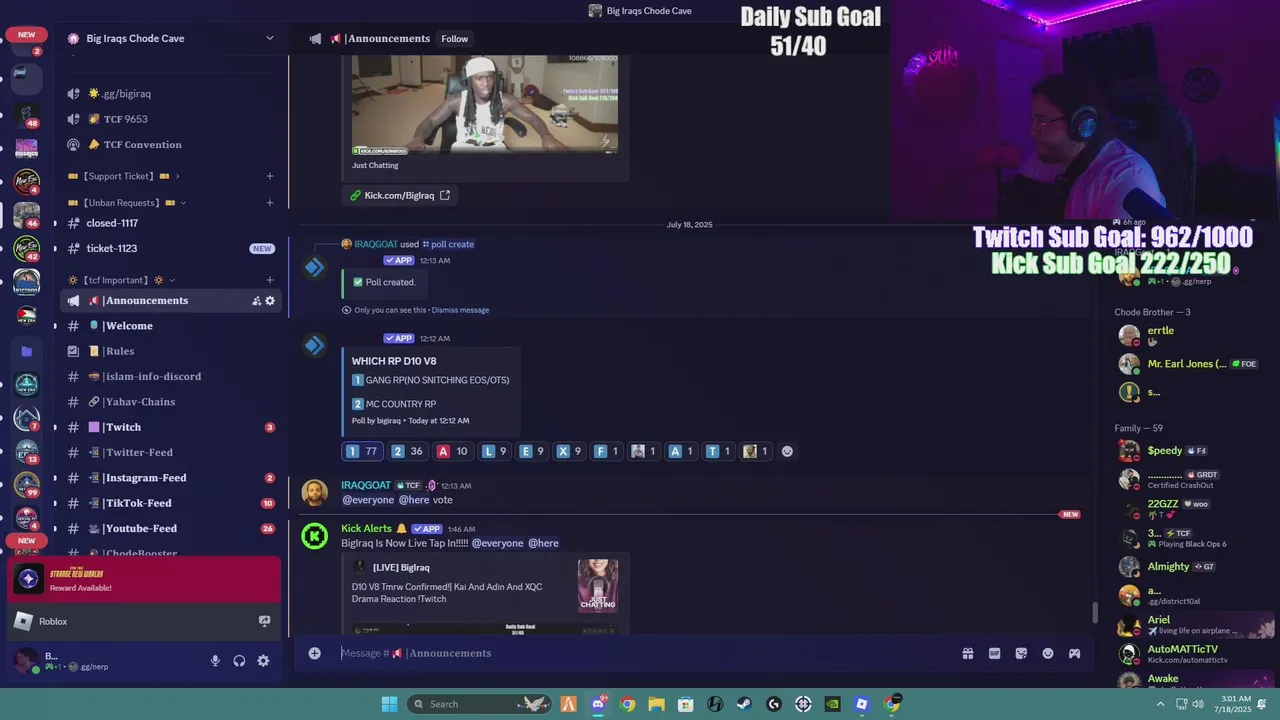1280x720 pixels.
Task: Open the Rules channel
Action: (x=172, y=351)
